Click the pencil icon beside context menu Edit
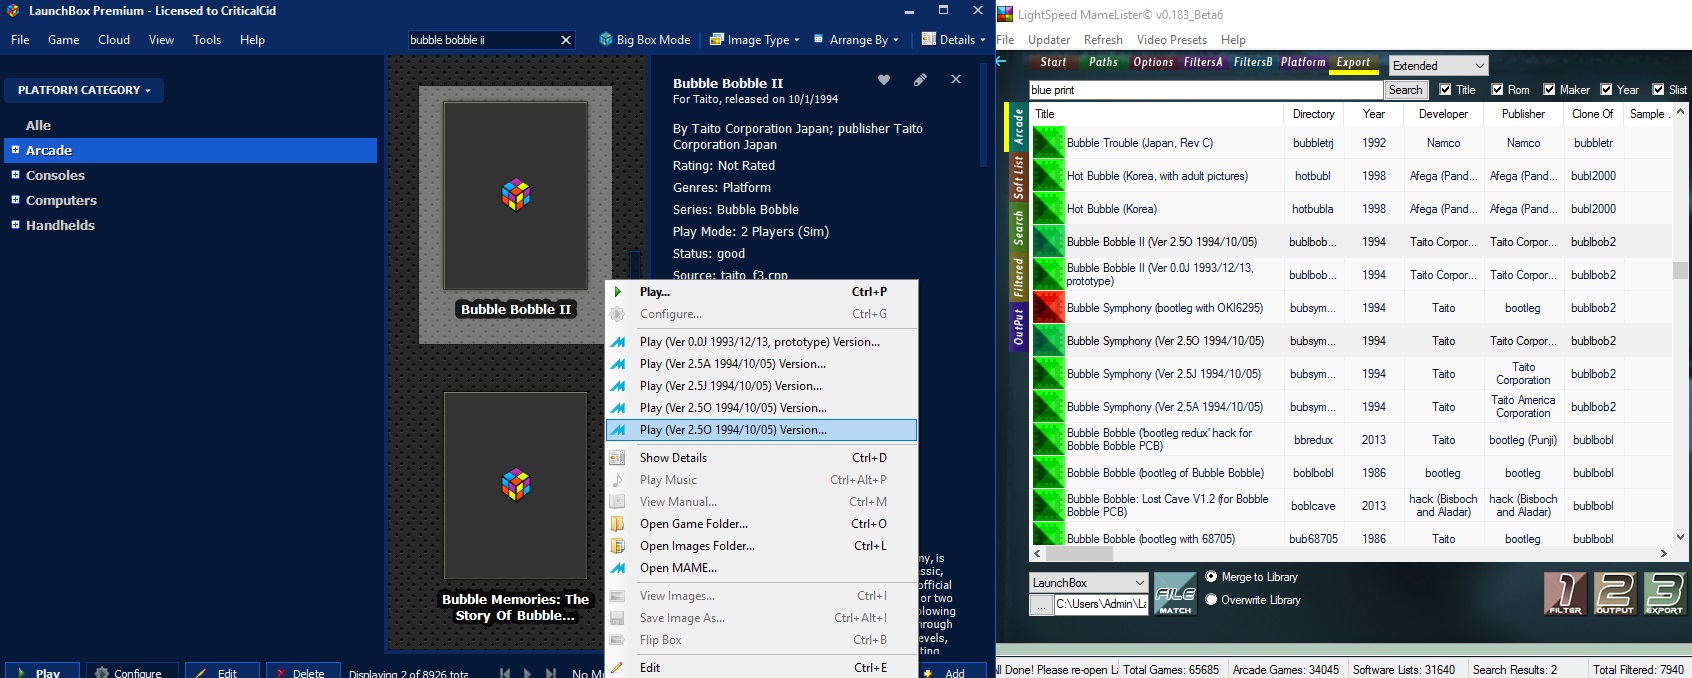Viewport: 1692px width, 678px height. pos(618,668)
